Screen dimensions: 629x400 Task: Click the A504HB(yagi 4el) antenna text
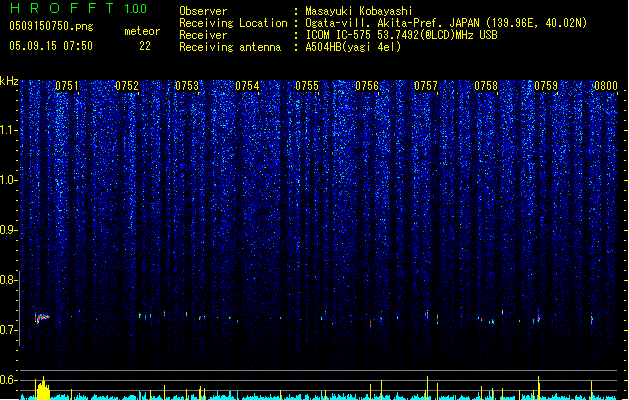[x=353, y=47]
